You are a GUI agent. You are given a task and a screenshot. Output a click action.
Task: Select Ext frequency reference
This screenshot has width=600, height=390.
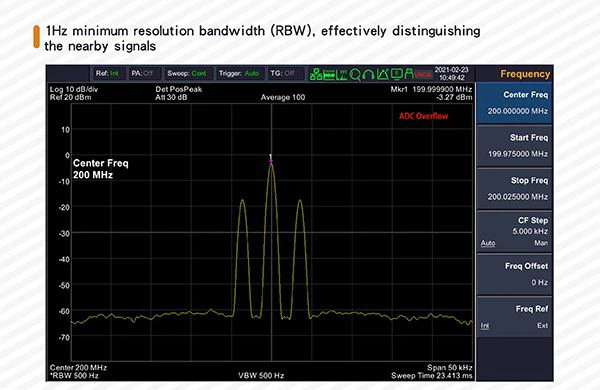tap(542, 325)
